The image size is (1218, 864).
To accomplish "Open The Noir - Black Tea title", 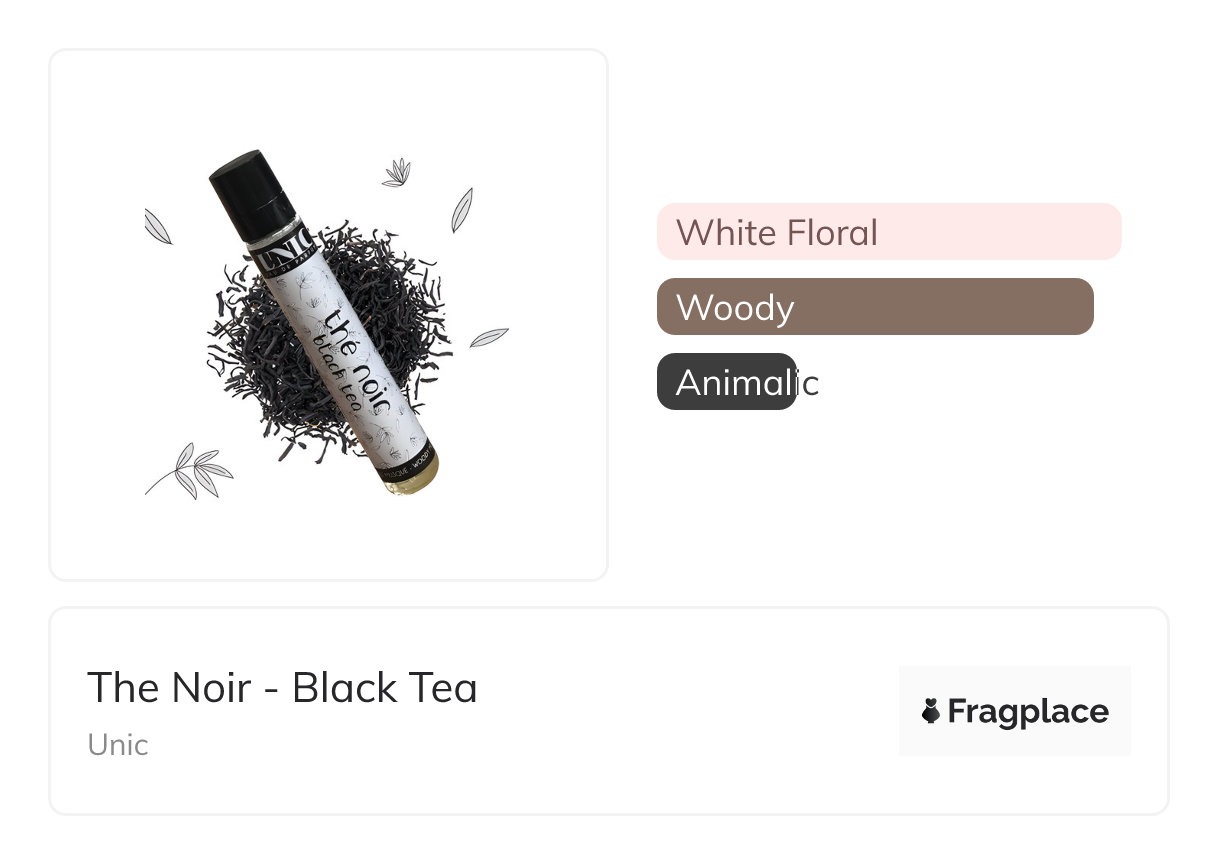I will point(282,688).
